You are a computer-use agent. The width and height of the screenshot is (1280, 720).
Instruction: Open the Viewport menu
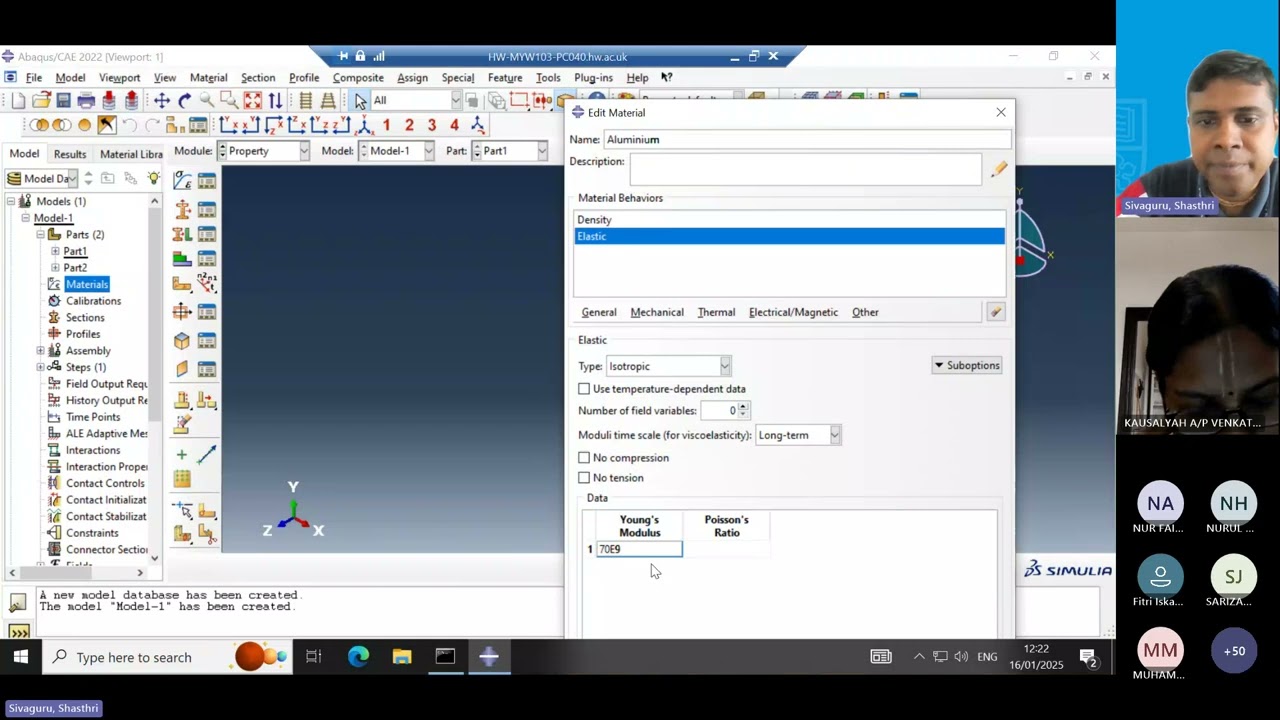pos(119,77)
